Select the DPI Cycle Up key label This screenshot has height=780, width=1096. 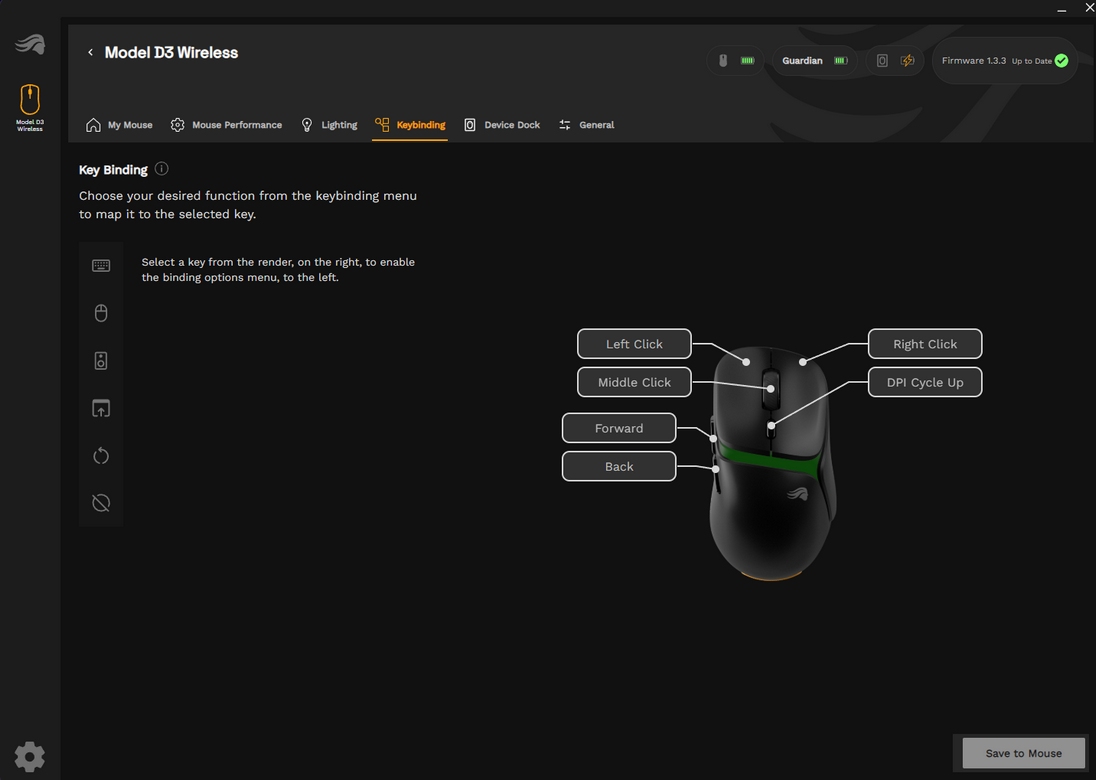tap(925, 382)
